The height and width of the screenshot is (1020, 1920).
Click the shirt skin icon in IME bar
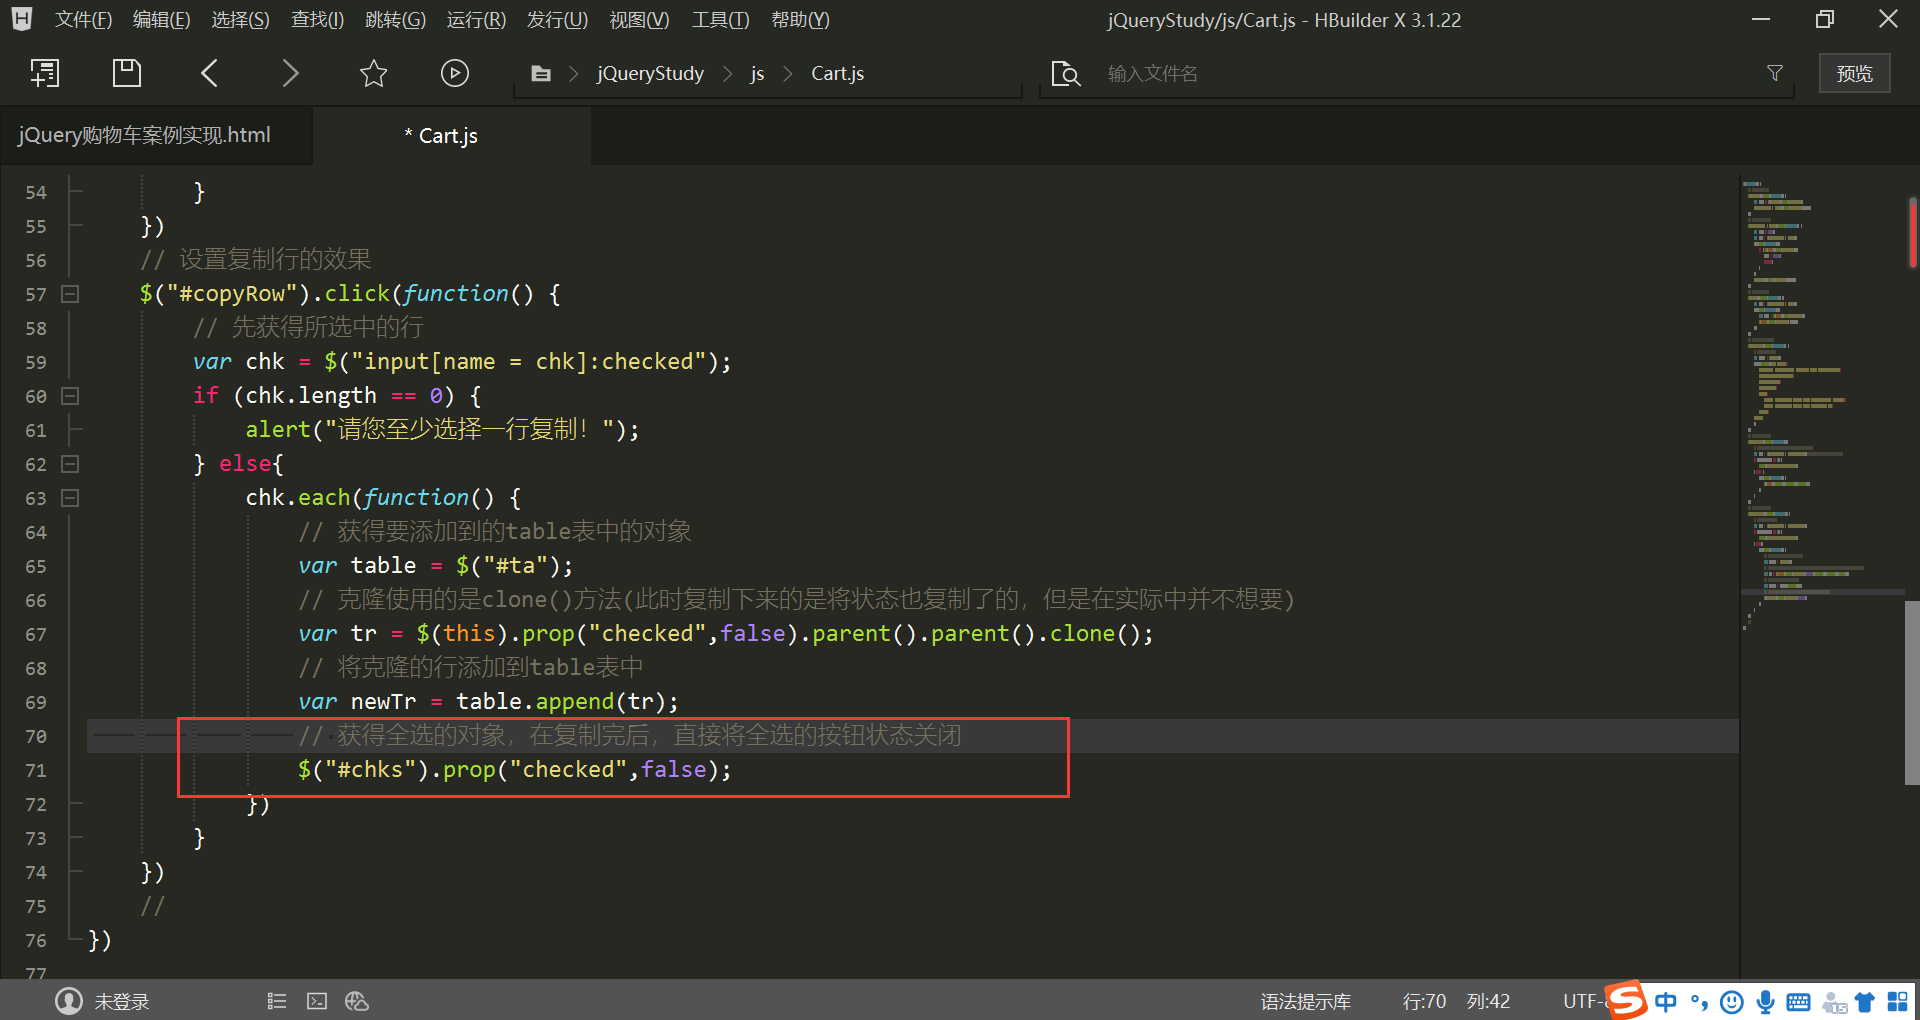tap(1864, 1001)
